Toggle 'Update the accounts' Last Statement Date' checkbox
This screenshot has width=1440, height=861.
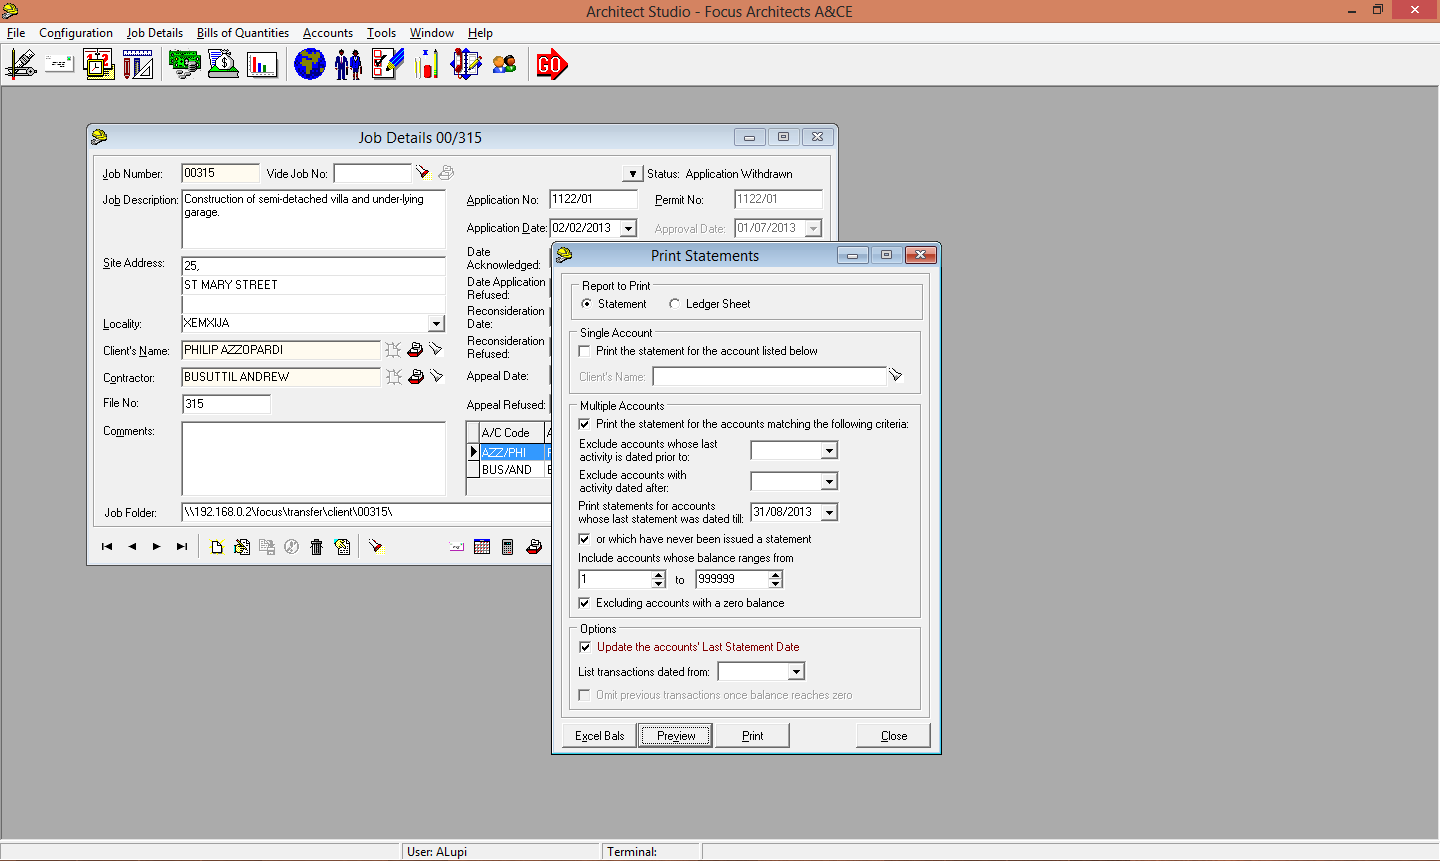pos(585,647)
